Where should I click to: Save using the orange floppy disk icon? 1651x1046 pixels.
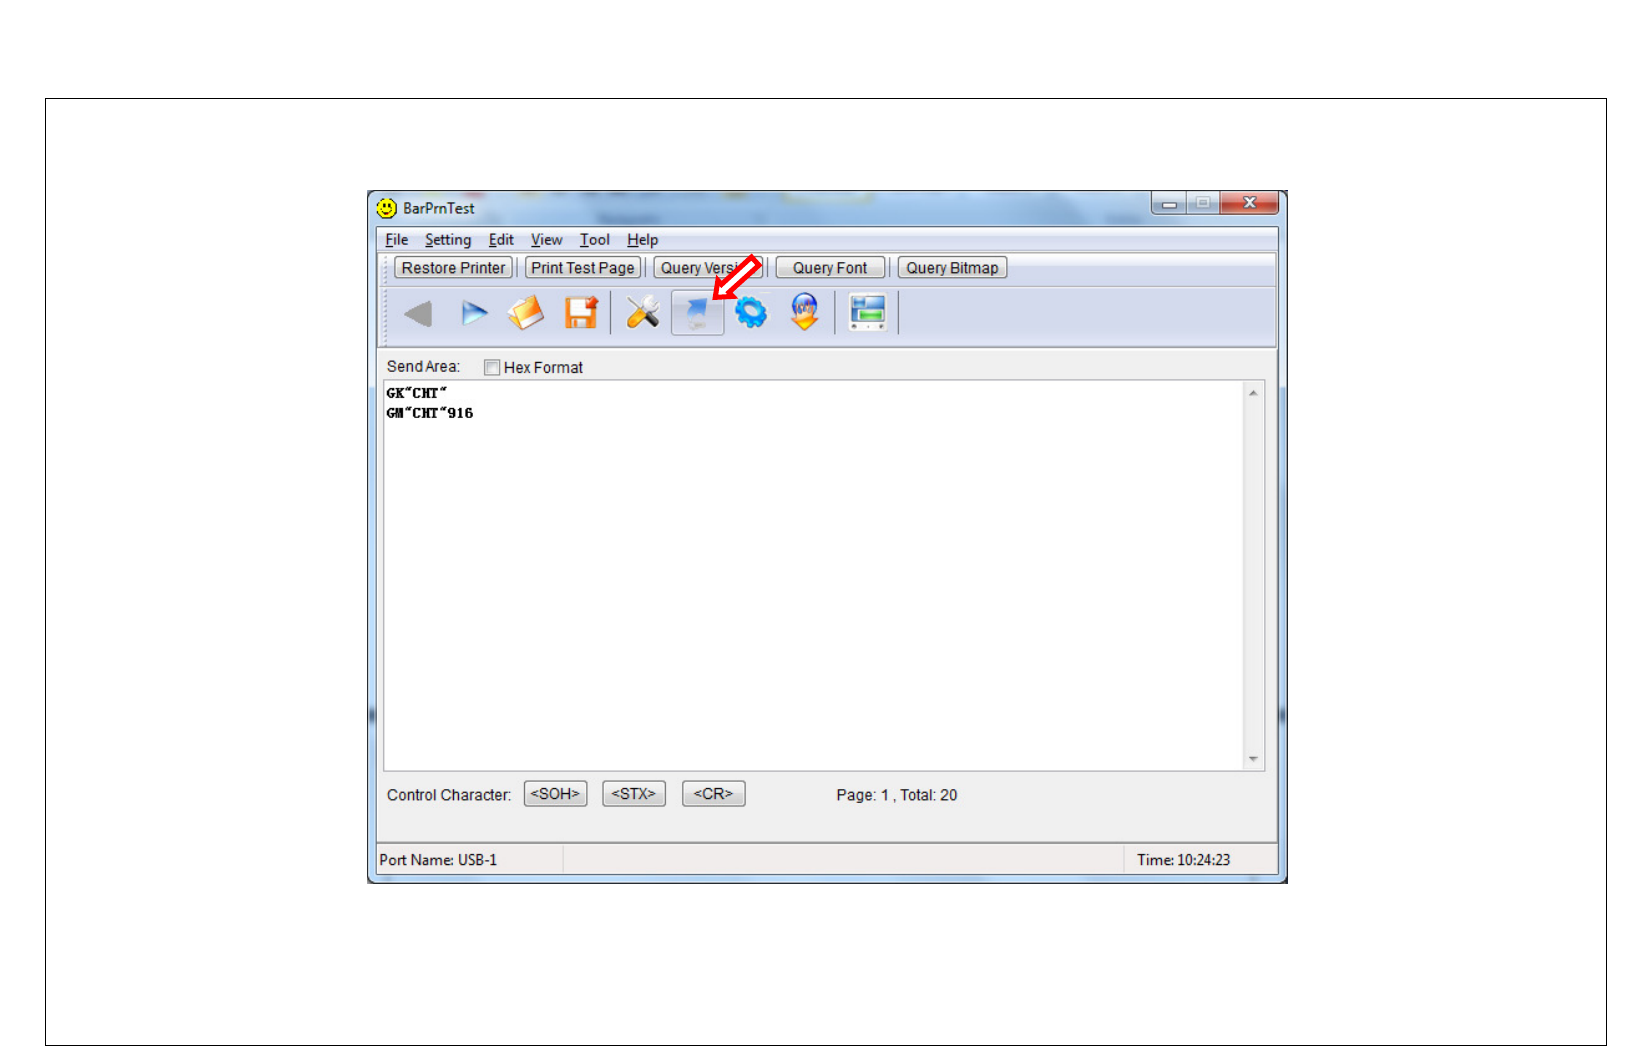[x=581, y=313]
